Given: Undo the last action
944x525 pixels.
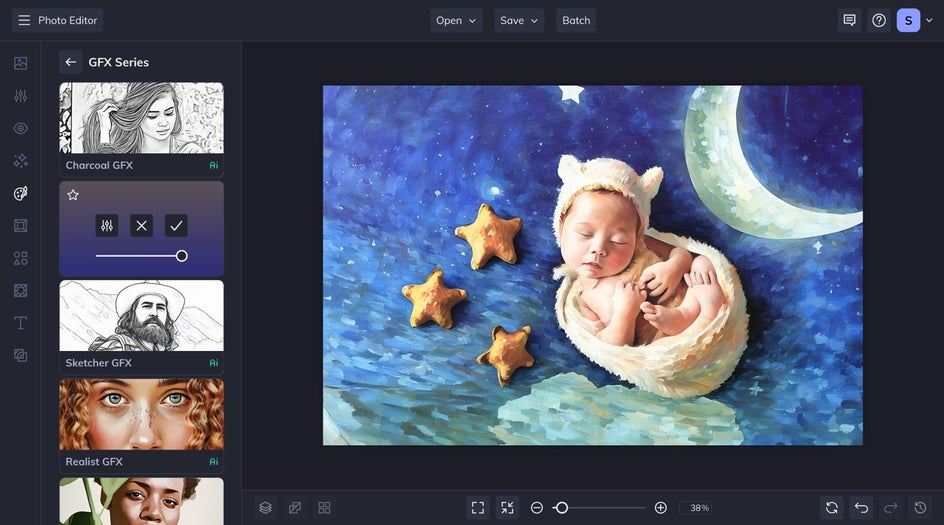Looking at the screenshot, I should tap(862, 508).
